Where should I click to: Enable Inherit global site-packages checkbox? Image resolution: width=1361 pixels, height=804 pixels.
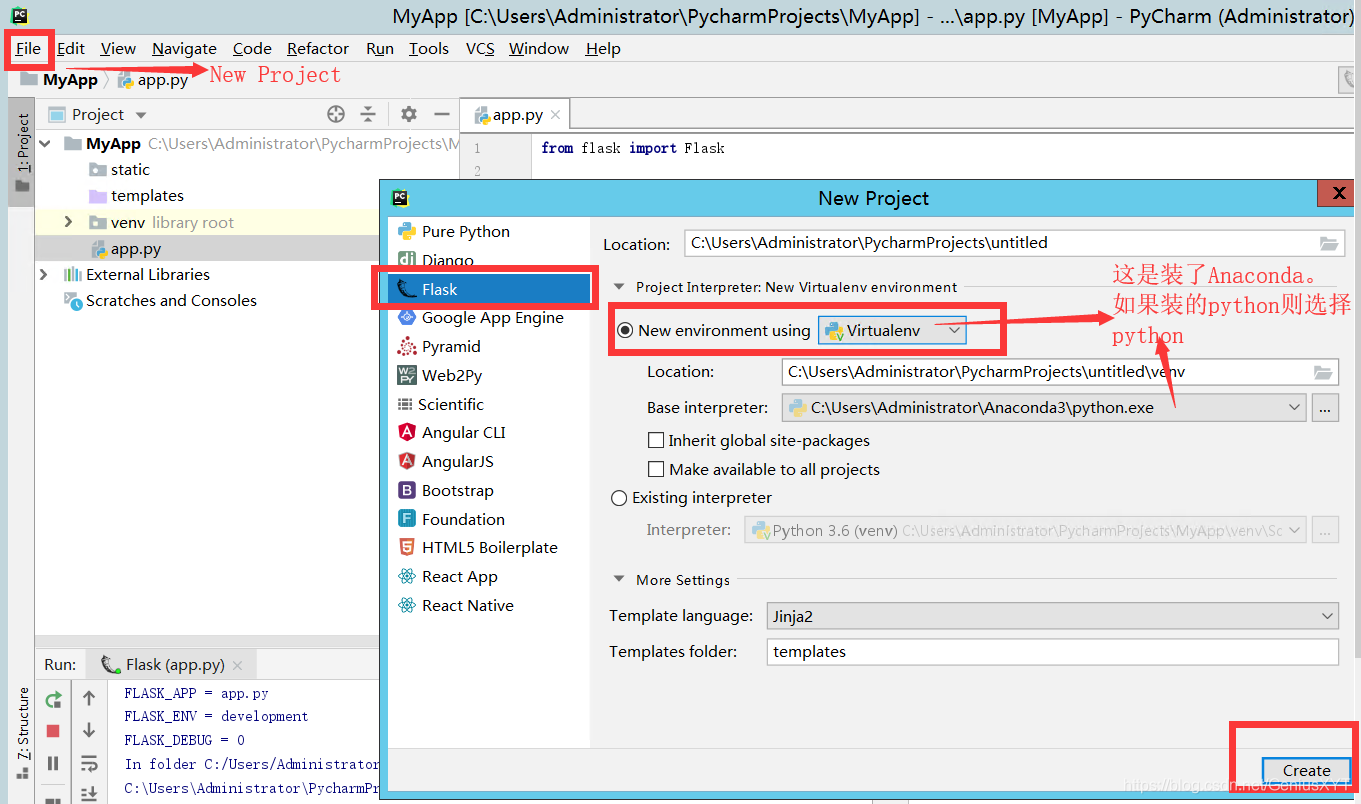[656, 440]
